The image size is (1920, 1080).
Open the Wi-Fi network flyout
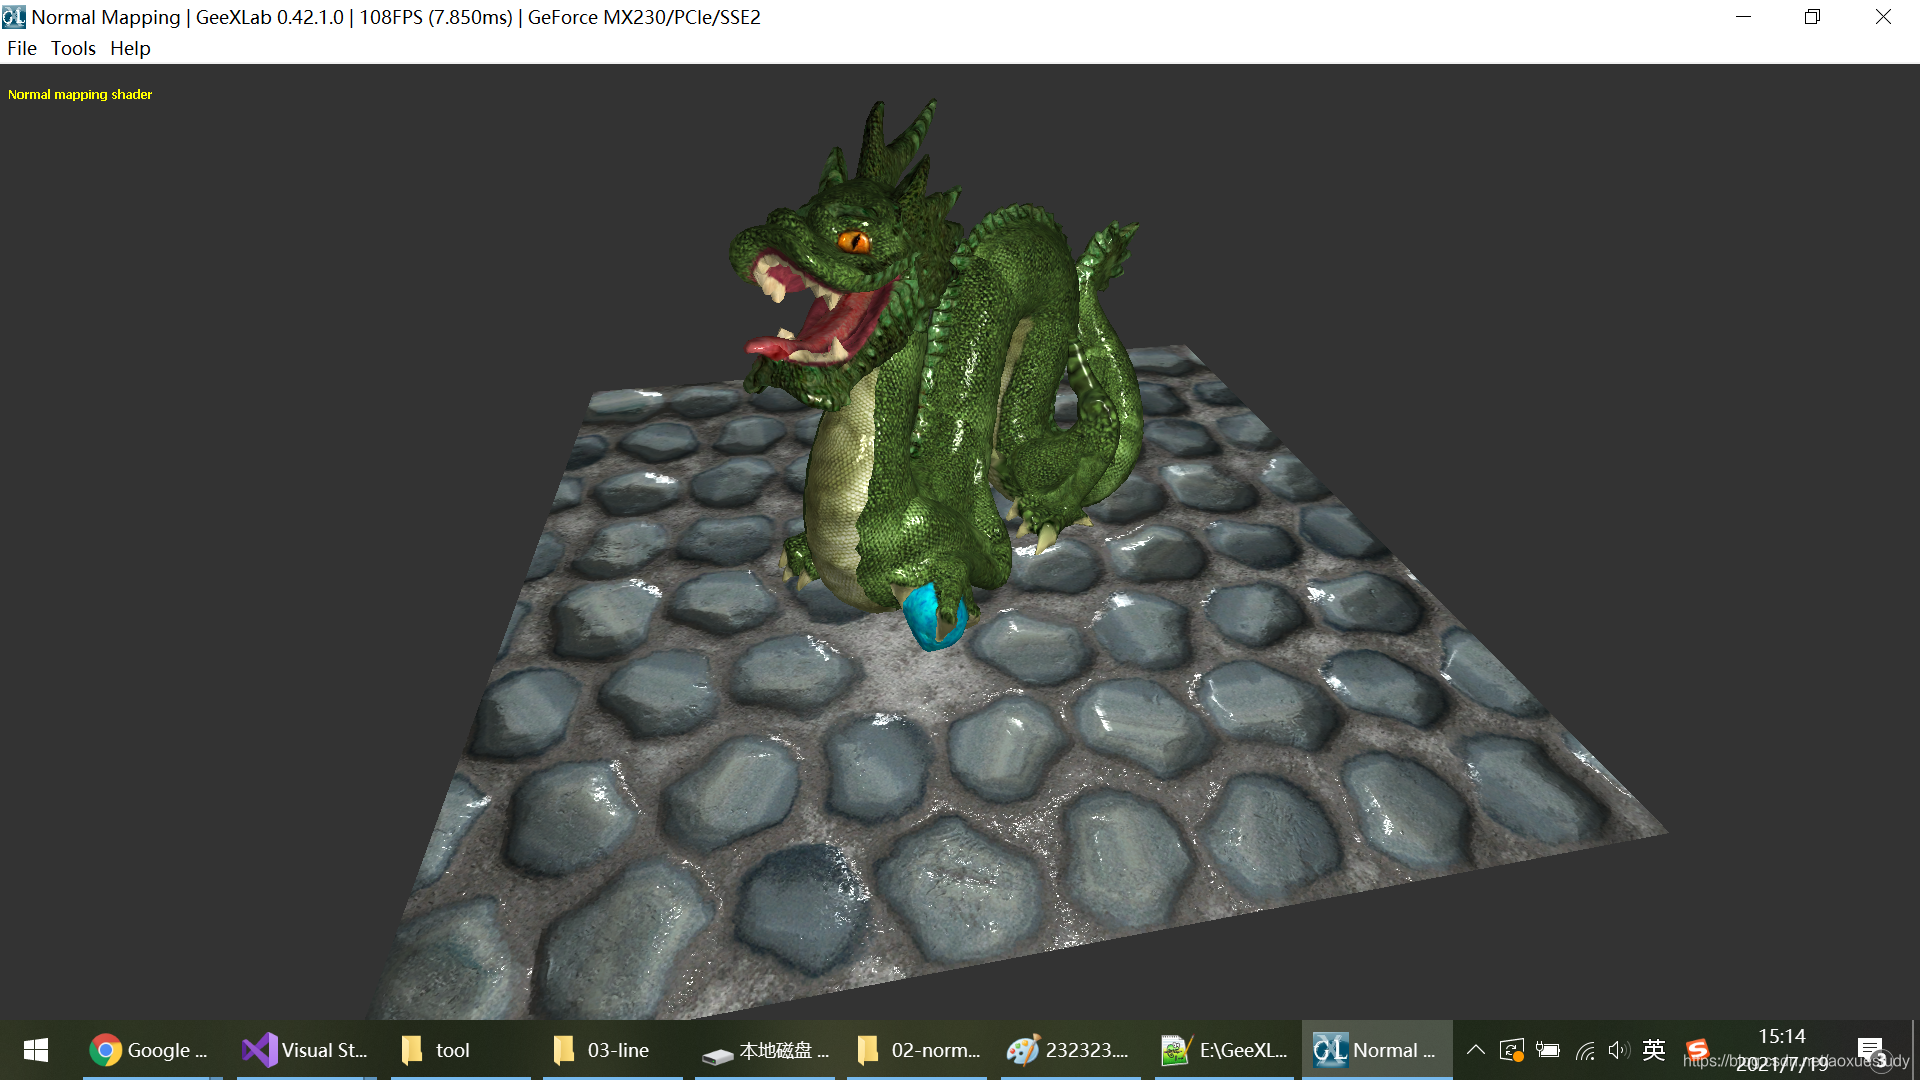pos(1585,1050)
